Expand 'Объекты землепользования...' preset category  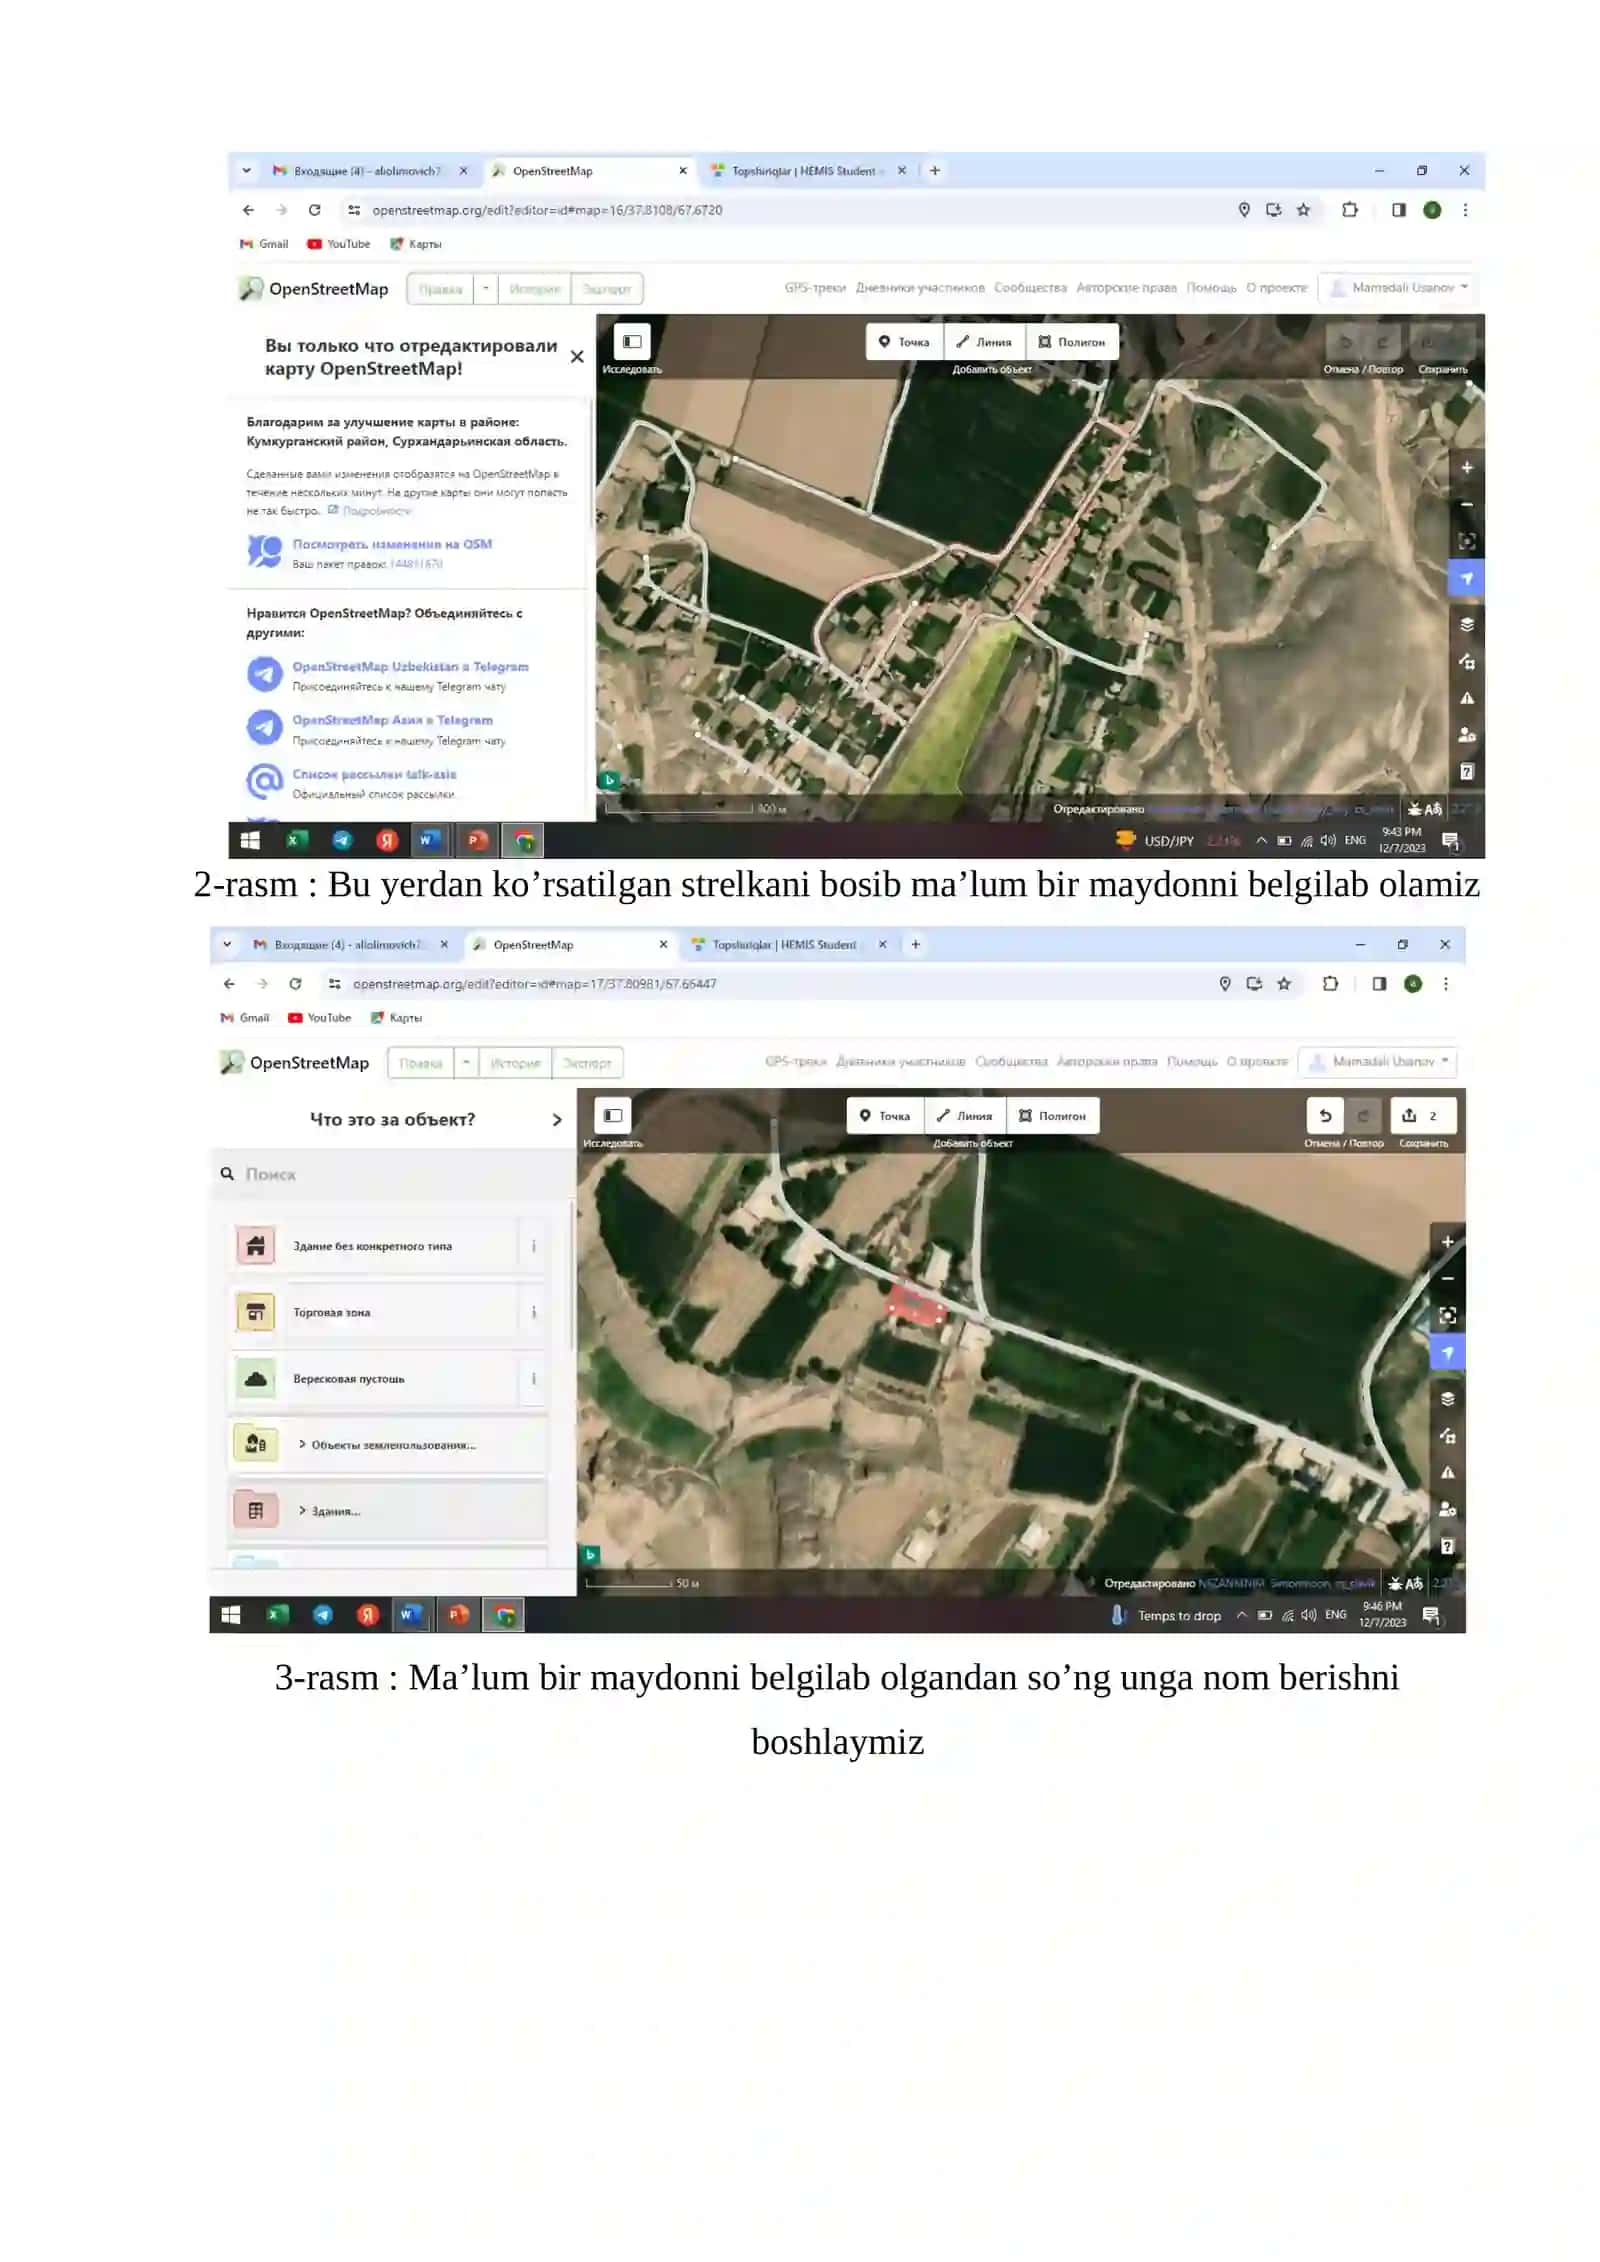tap(388, 1444)
